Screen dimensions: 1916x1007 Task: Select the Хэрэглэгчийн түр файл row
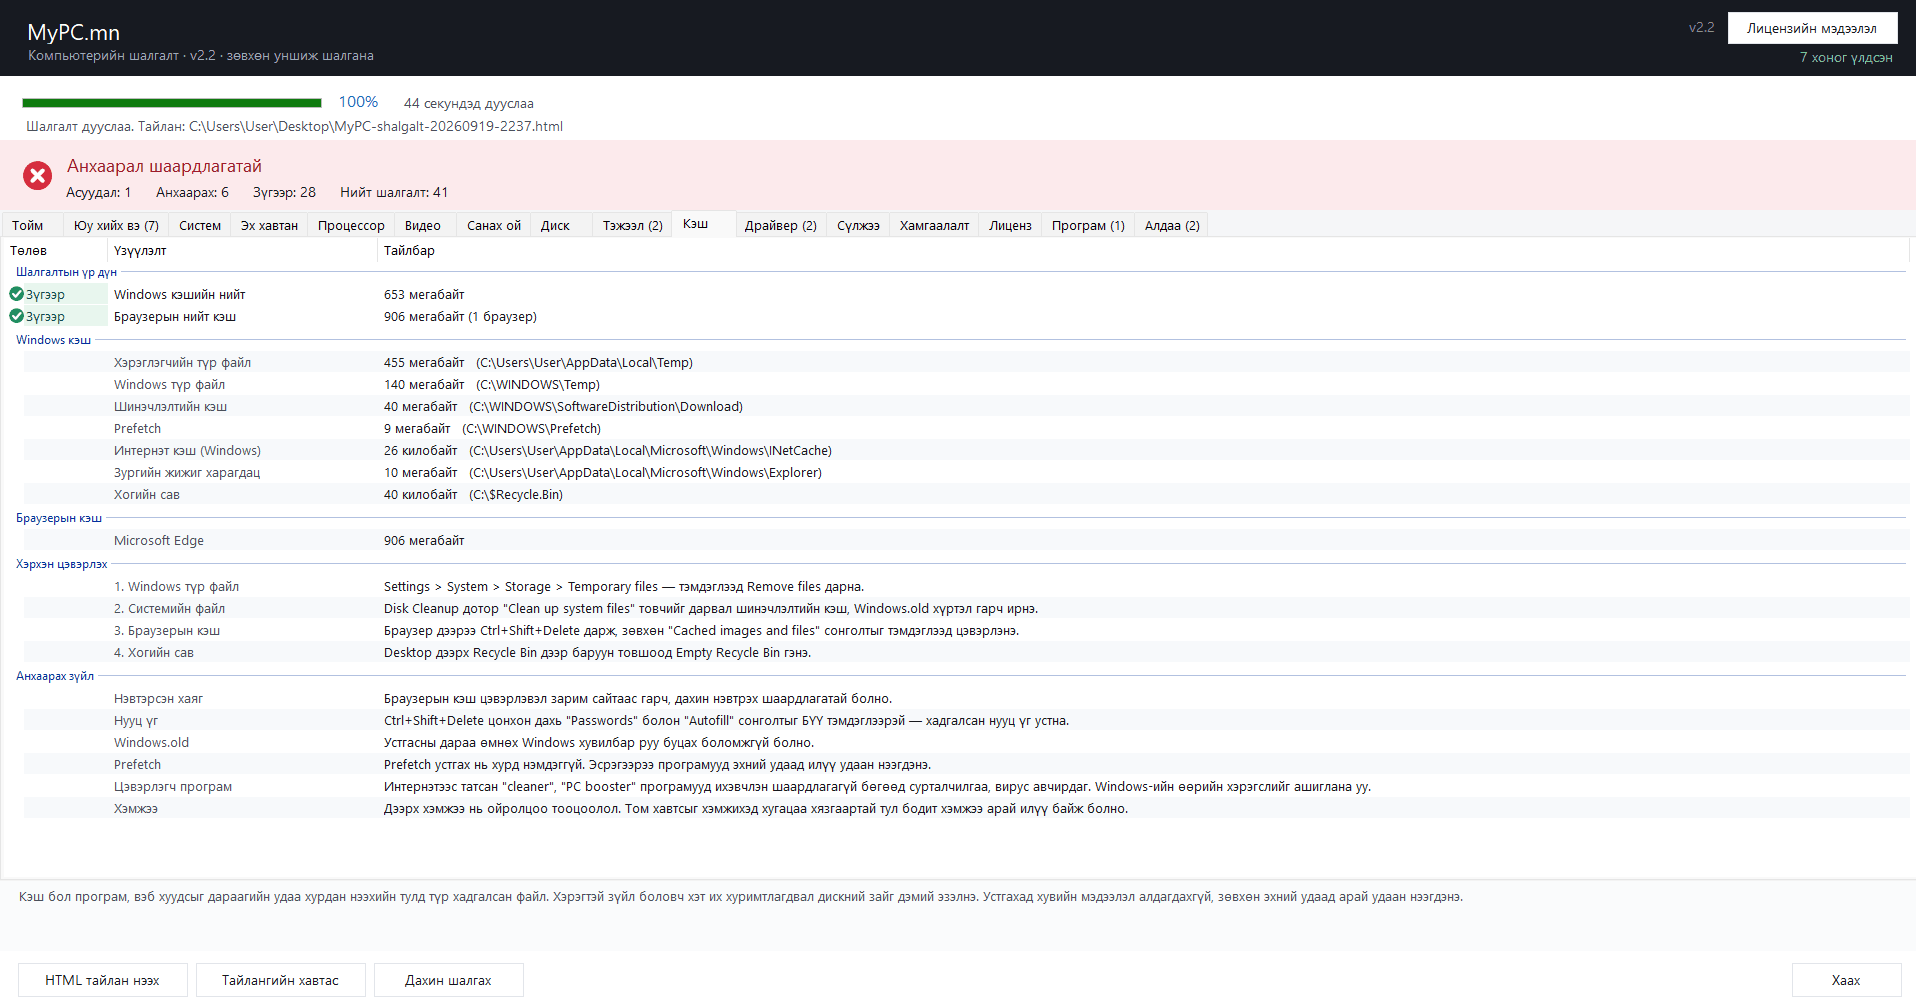[966, 362]
